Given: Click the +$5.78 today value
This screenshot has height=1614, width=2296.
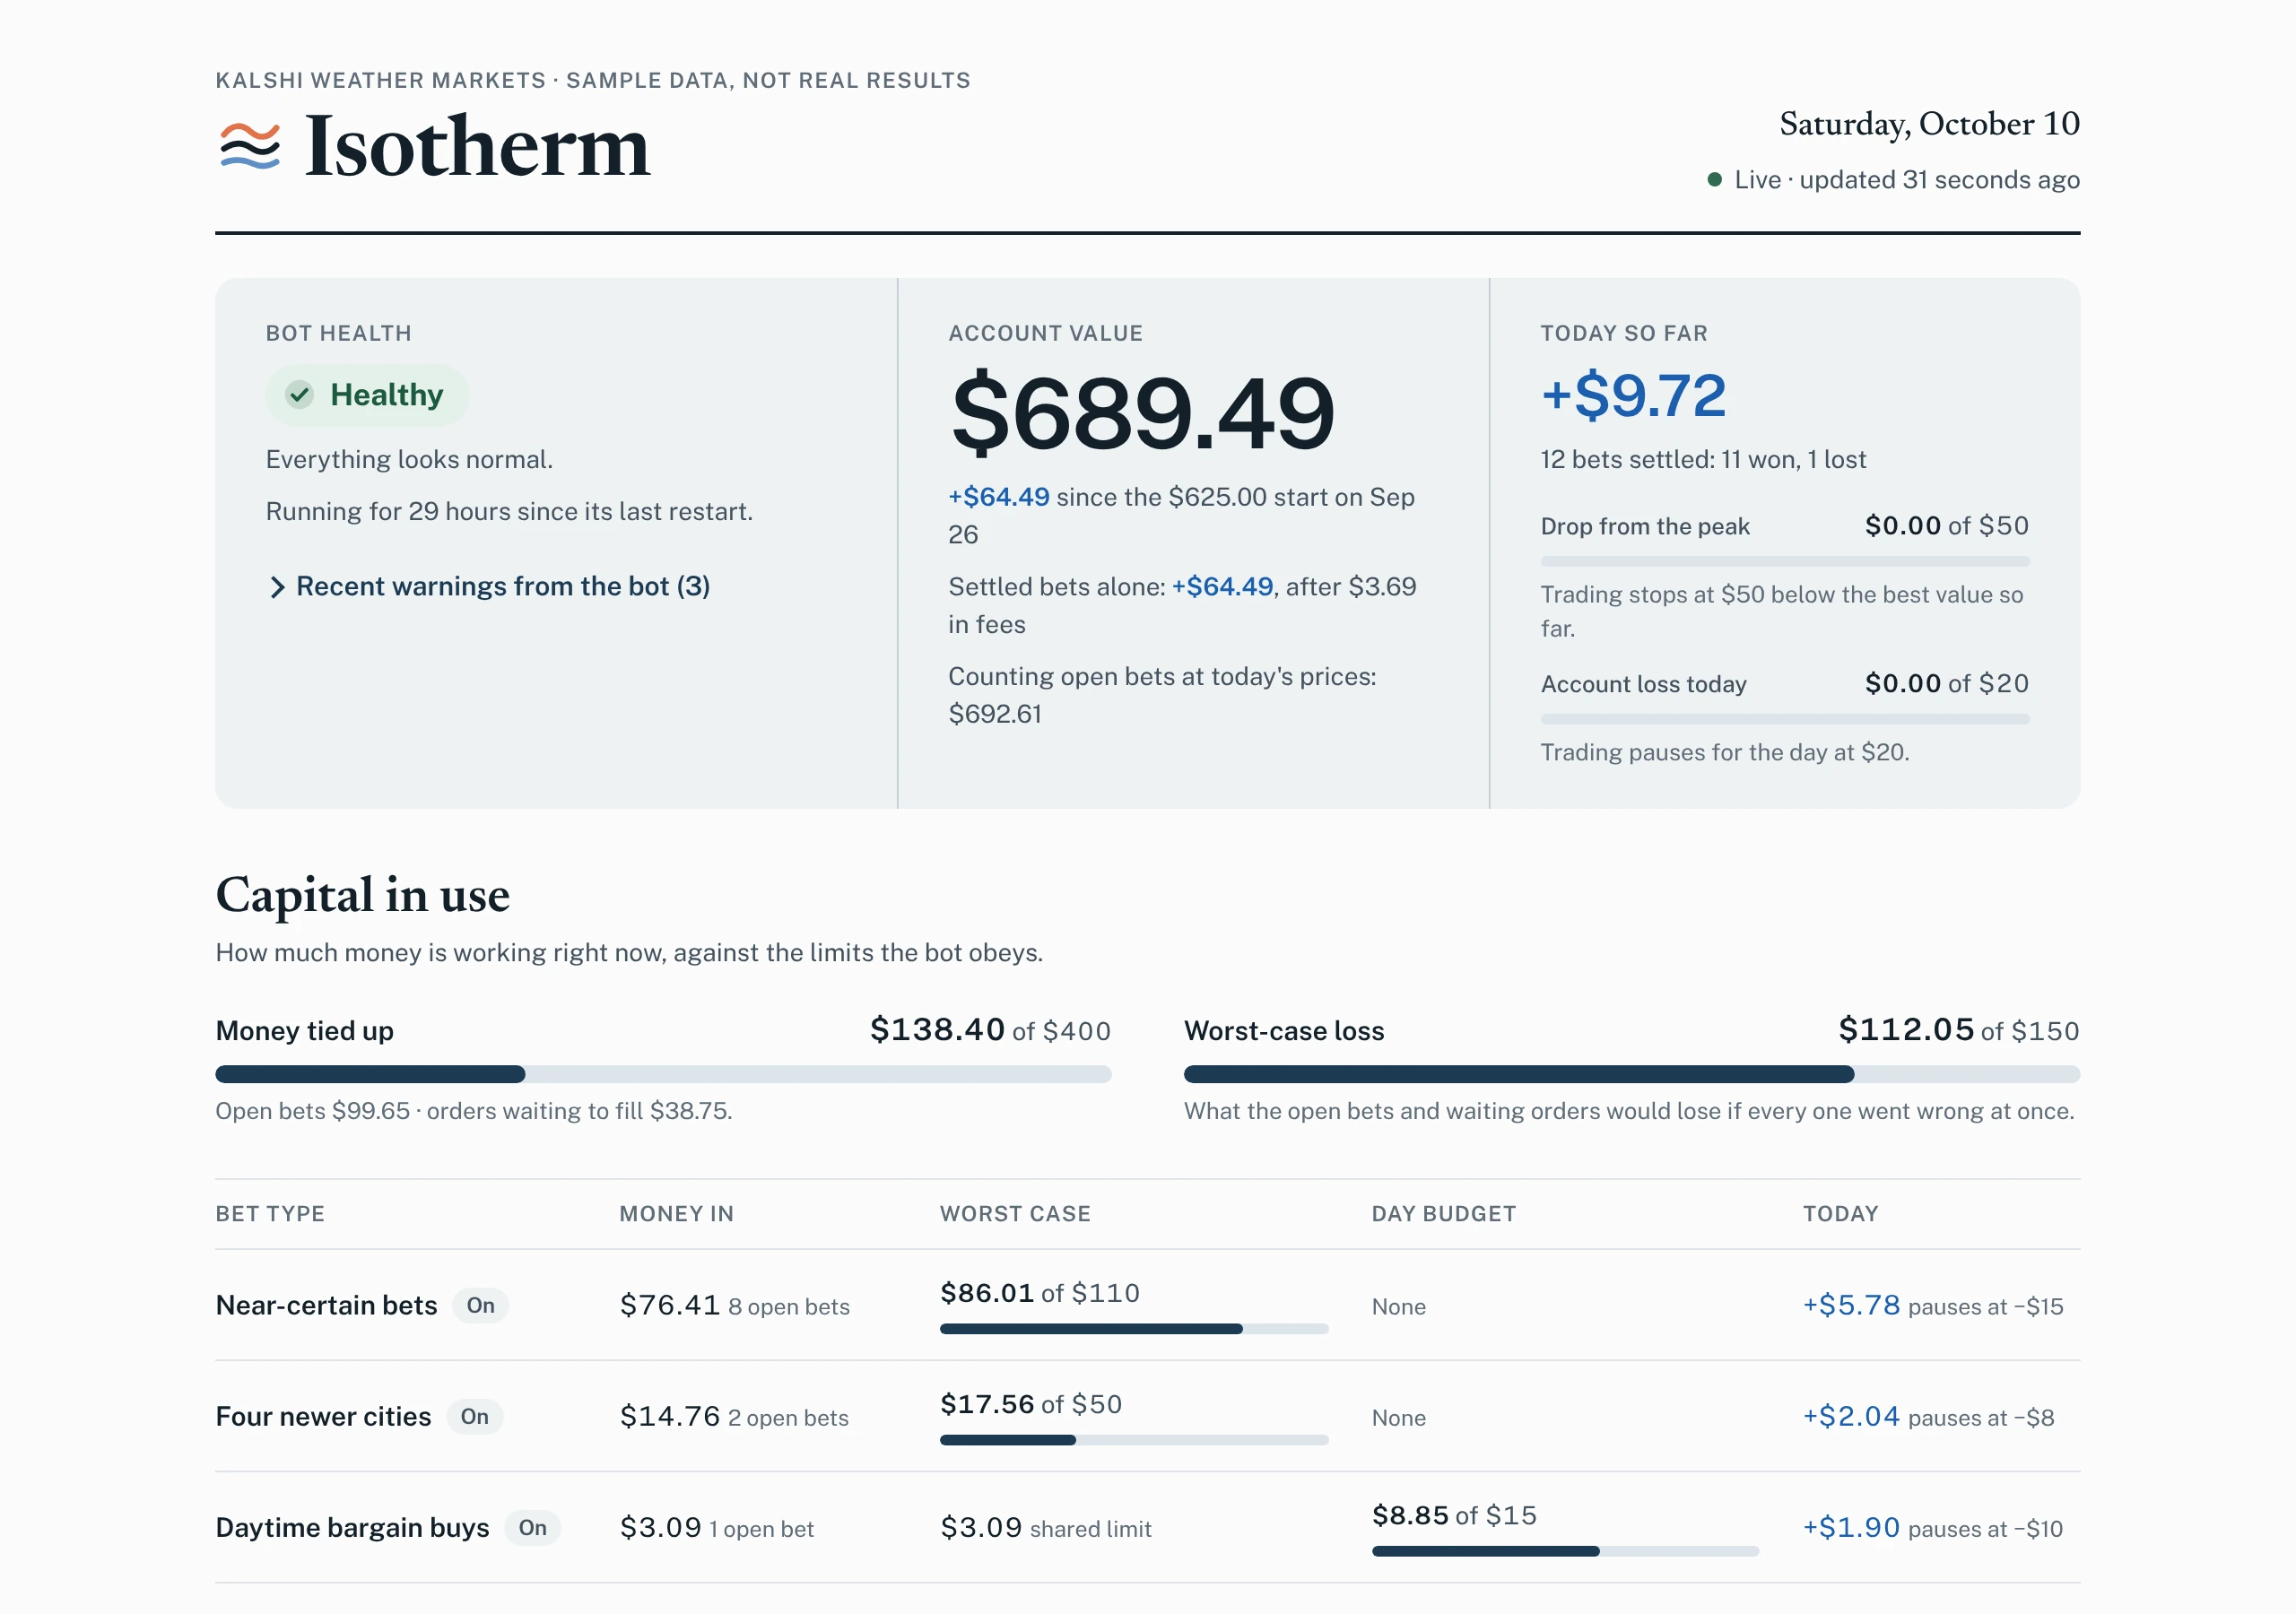Looking at the screenshot, I should click(x=1851, y=1305).
